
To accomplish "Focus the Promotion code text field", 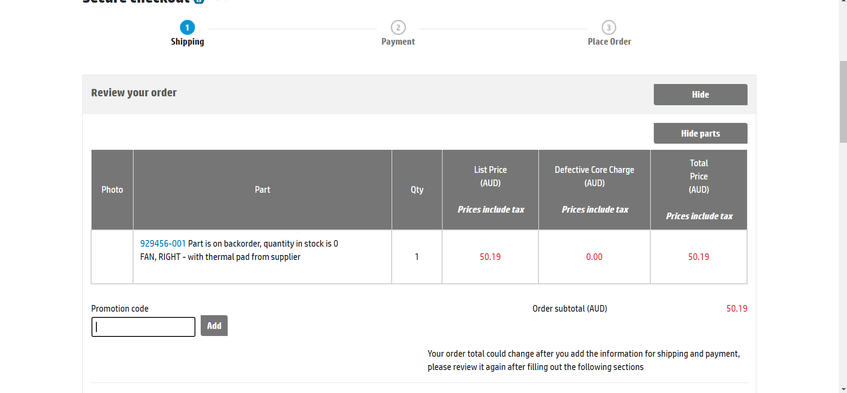I will 143,327.
